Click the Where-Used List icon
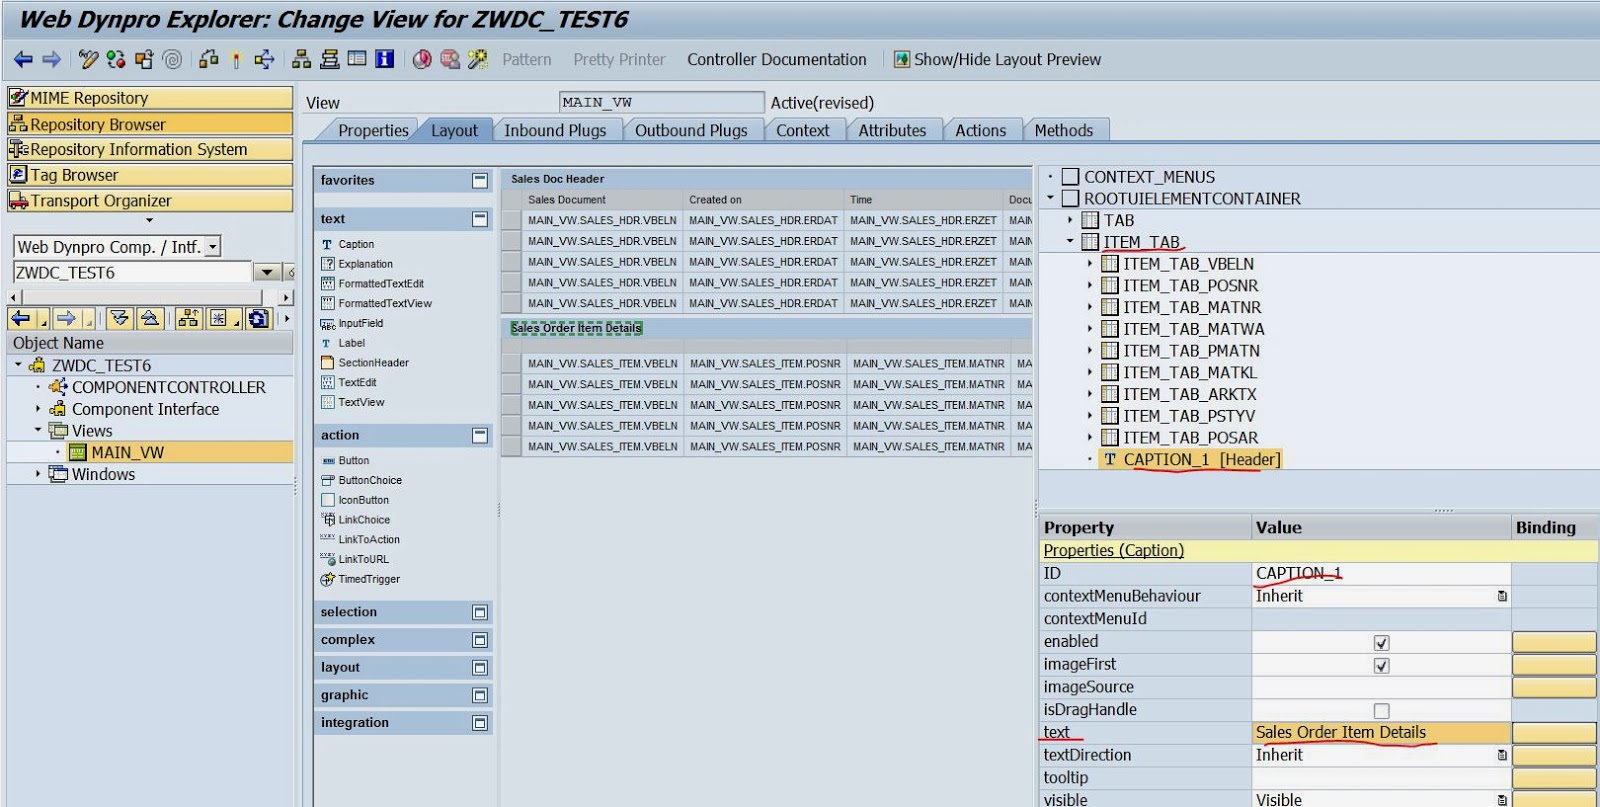This screenshot has height=807, width=1600. point(264,60)
